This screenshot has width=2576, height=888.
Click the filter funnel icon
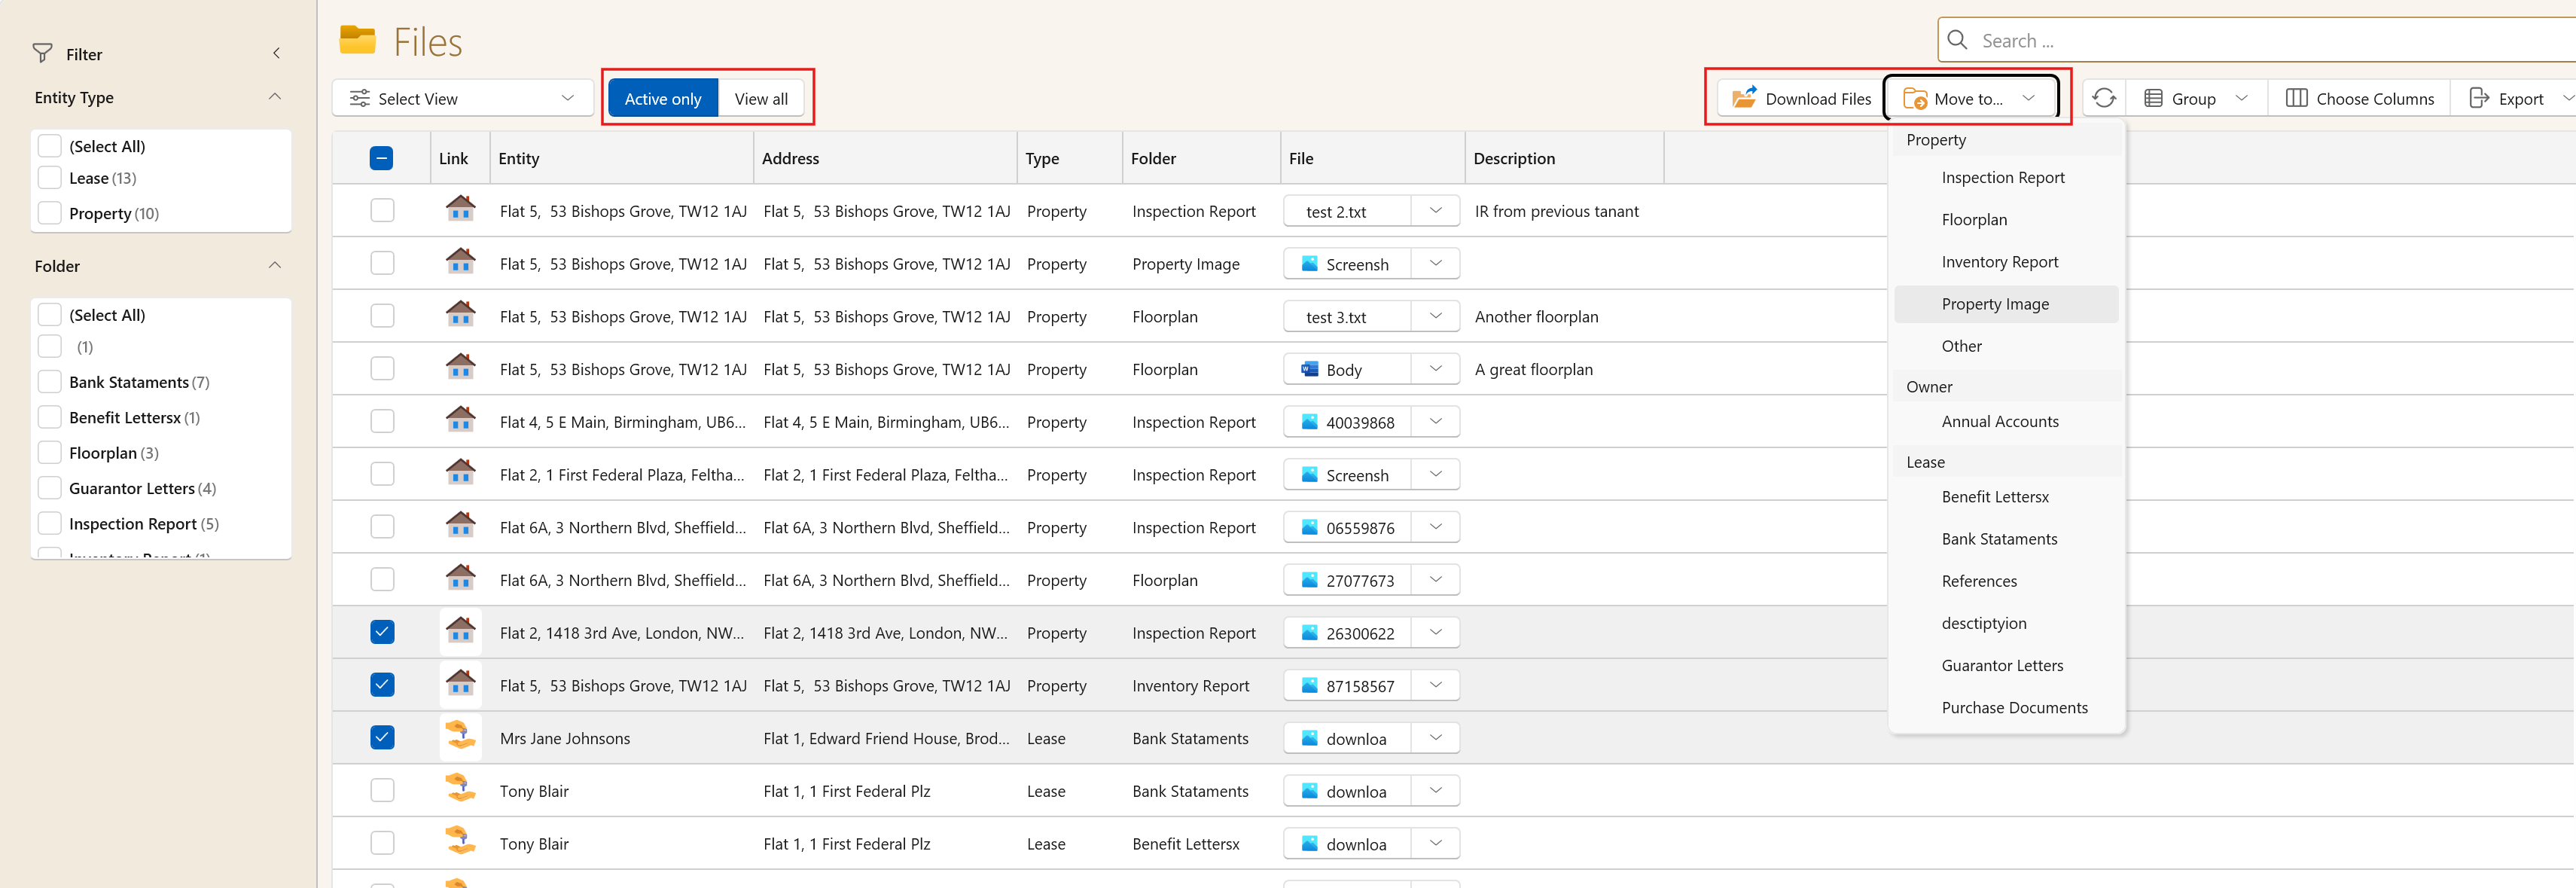point(42,54)
